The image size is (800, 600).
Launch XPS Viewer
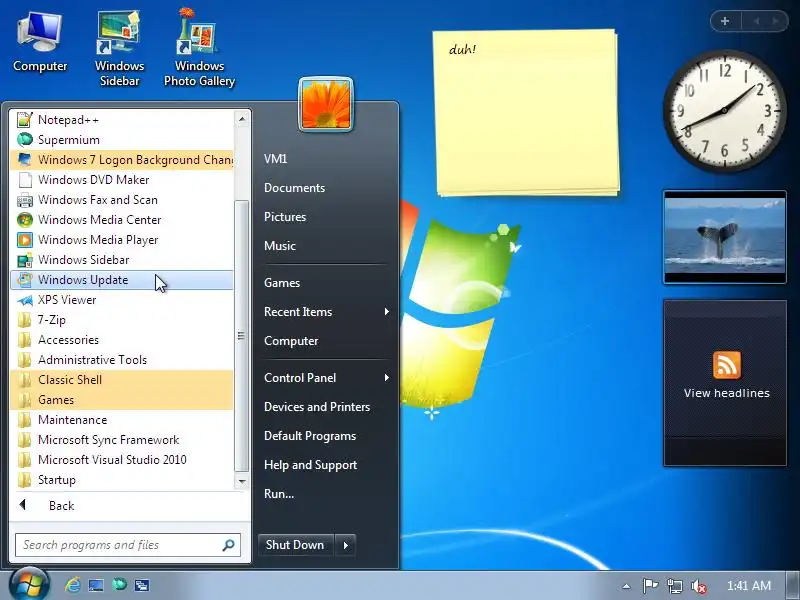click(121, 299)
